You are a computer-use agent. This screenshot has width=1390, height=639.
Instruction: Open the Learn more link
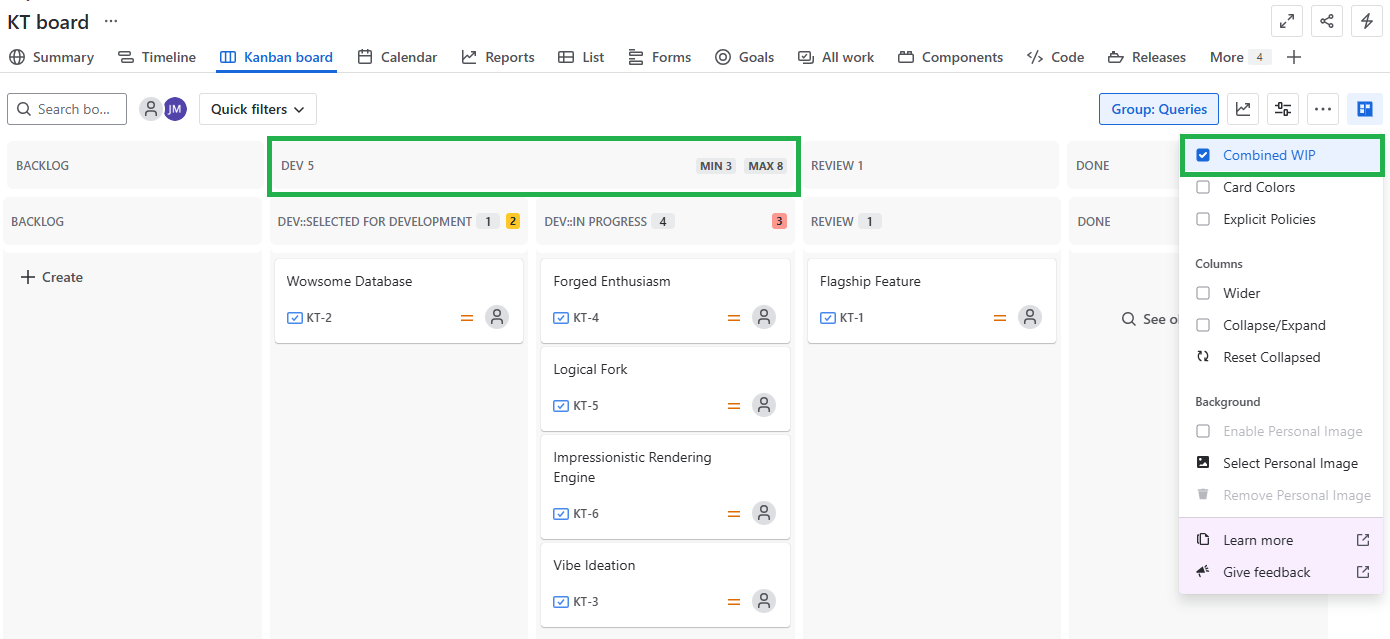point(1258,540)
